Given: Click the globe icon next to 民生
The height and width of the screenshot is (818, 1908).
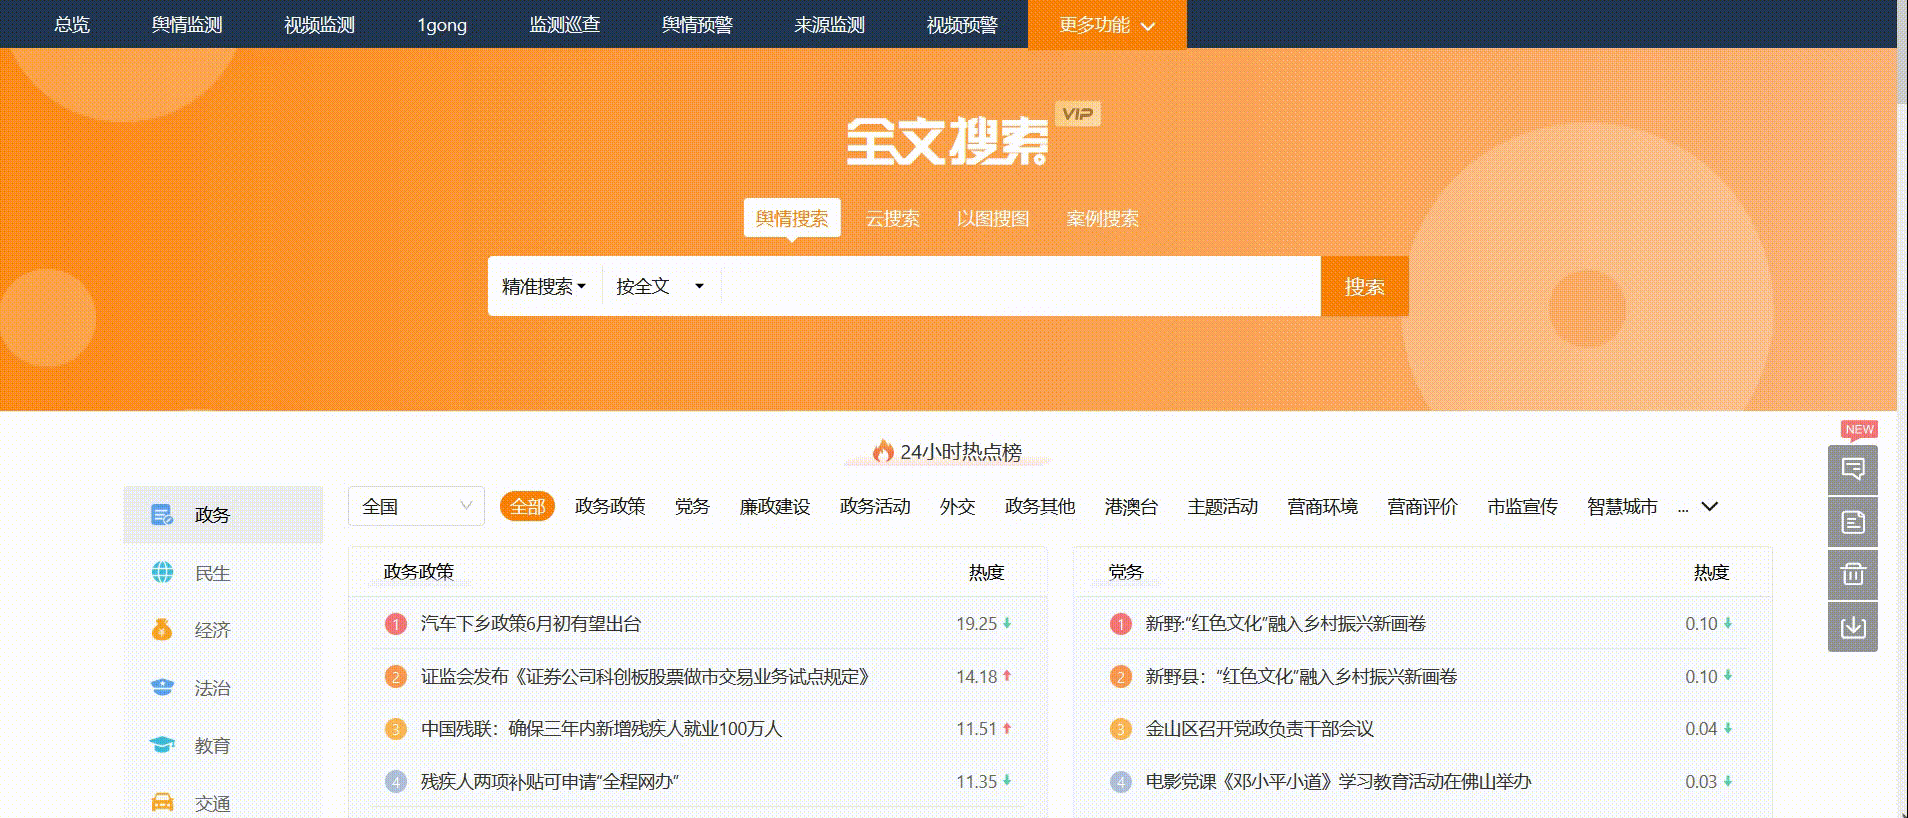Looking at the screenshot, I should (x=162, y=572).
